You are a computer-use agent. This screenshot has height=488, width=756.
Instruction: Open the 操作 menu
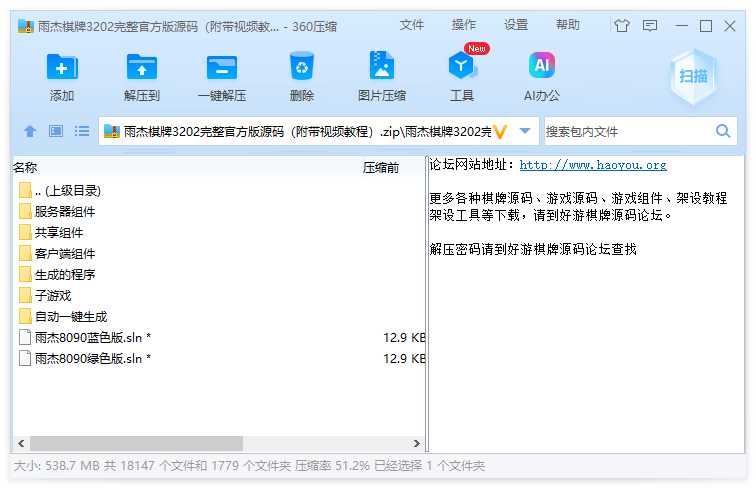463,25
